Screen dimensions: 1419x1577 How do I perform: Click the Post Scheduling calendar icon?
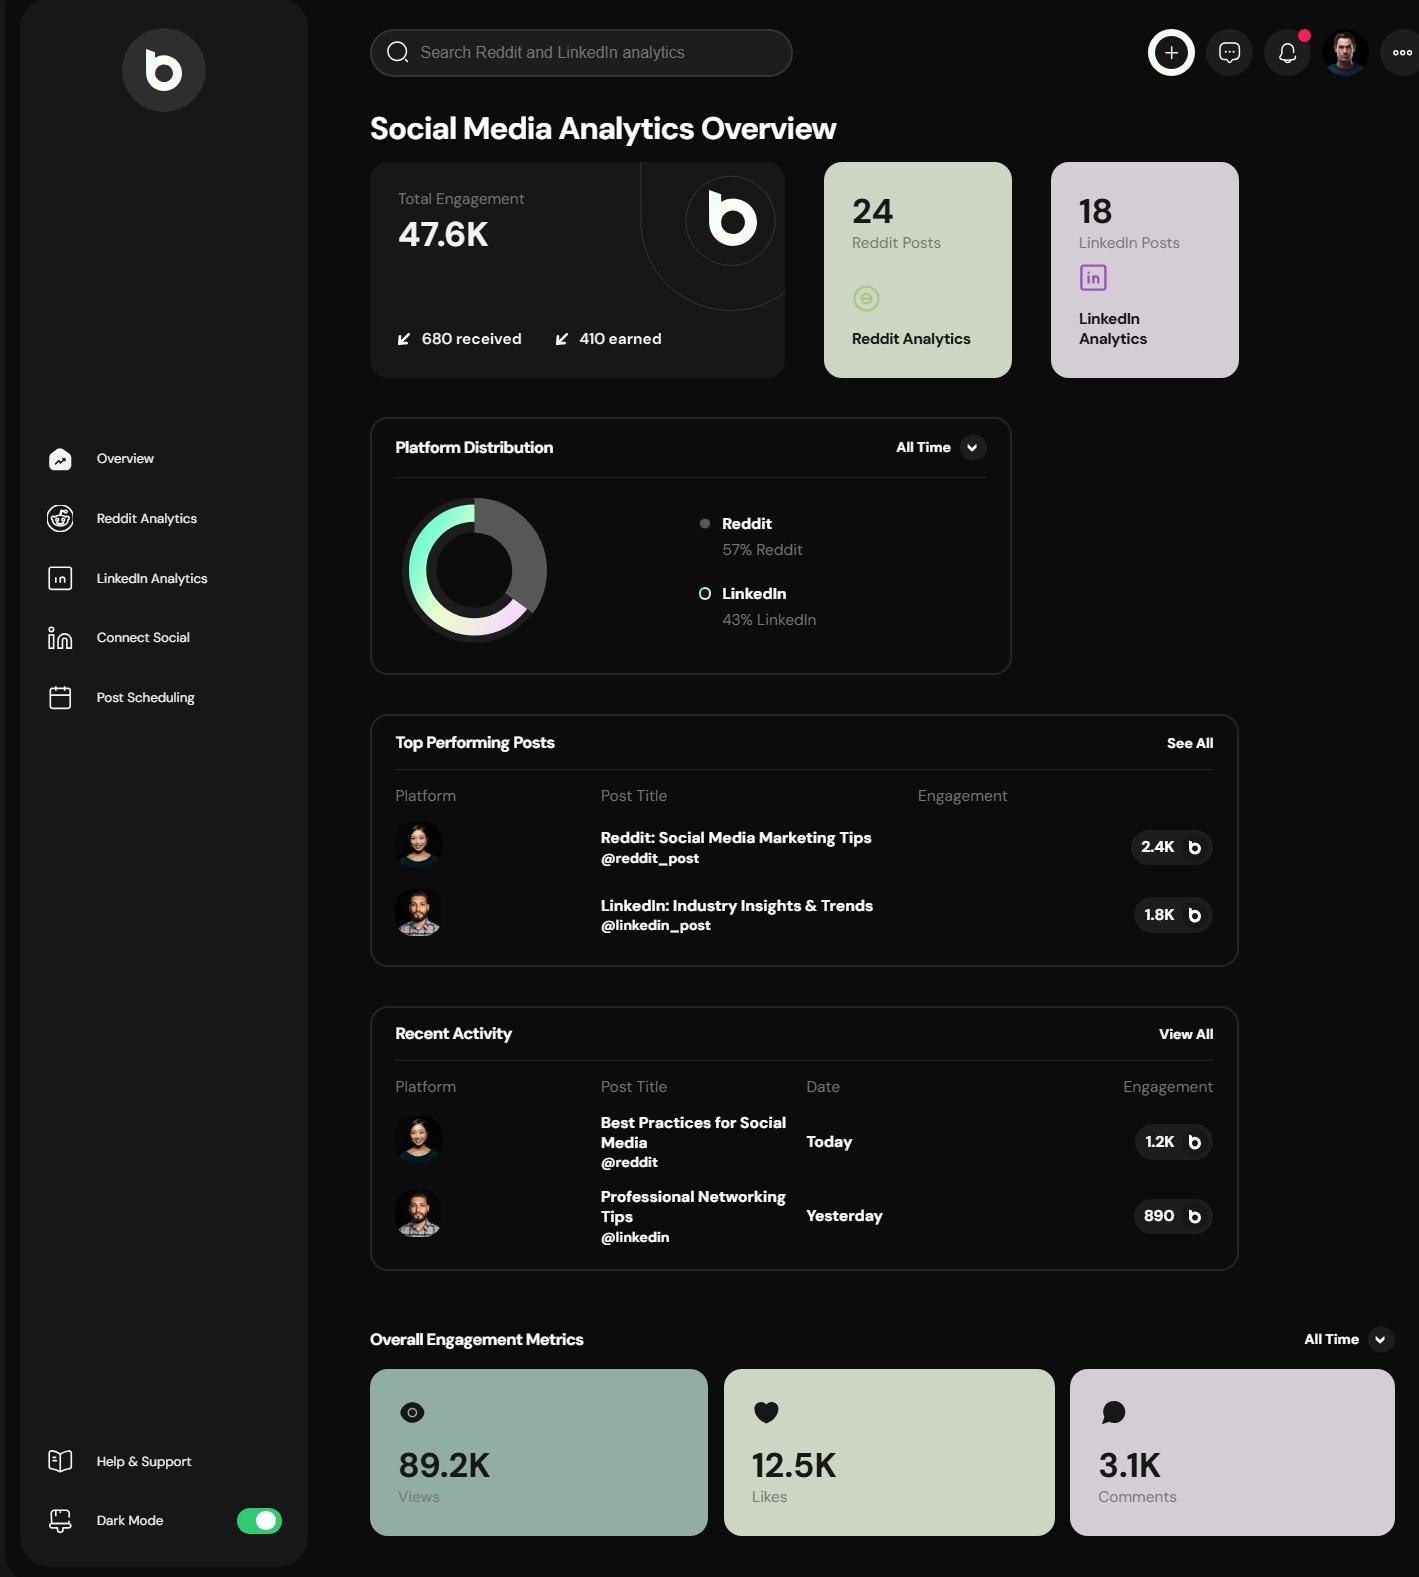point(60,697)
